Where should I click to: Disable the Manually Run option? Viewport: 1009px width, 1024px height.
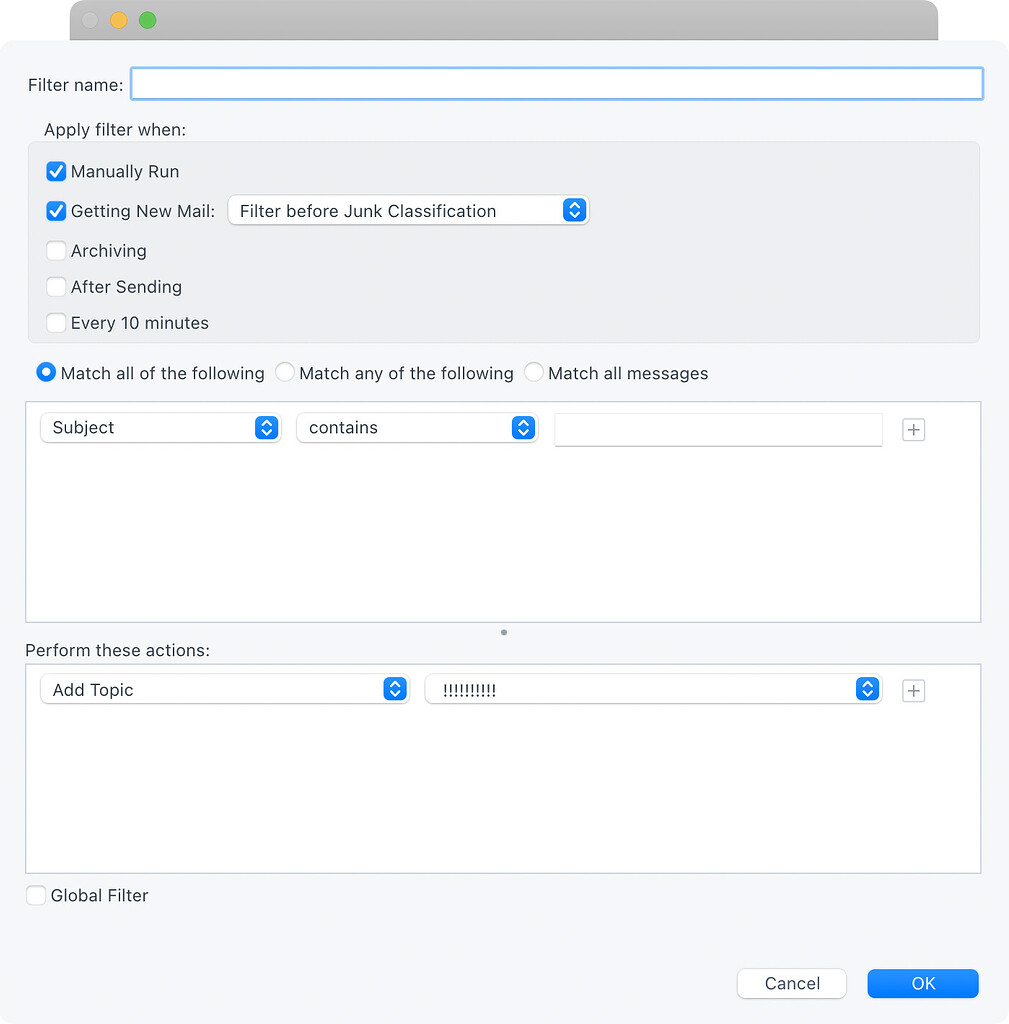coord(56,171)
